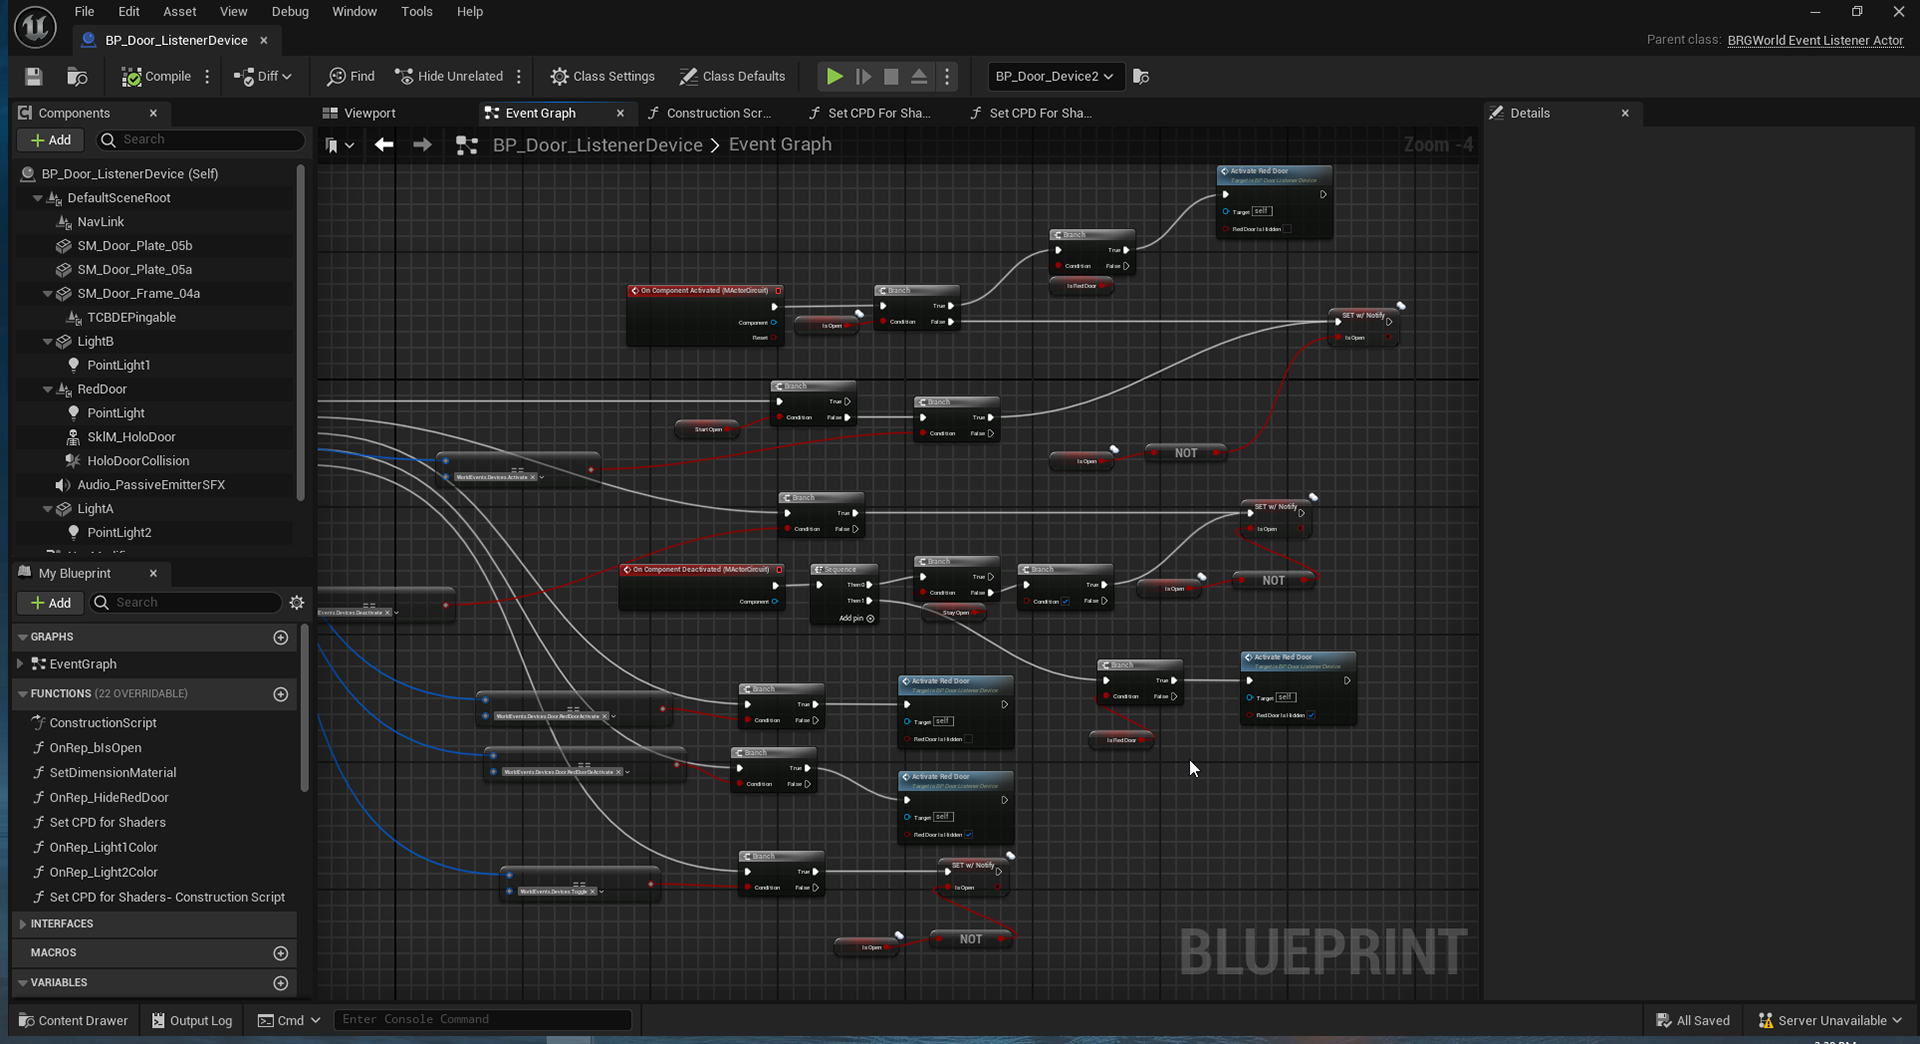The width and height of the screenshot is (1920, 1044).
Task: Click the graph bookmarks dropdown icon
Action: pyautogui.click(x=339, y=146)
